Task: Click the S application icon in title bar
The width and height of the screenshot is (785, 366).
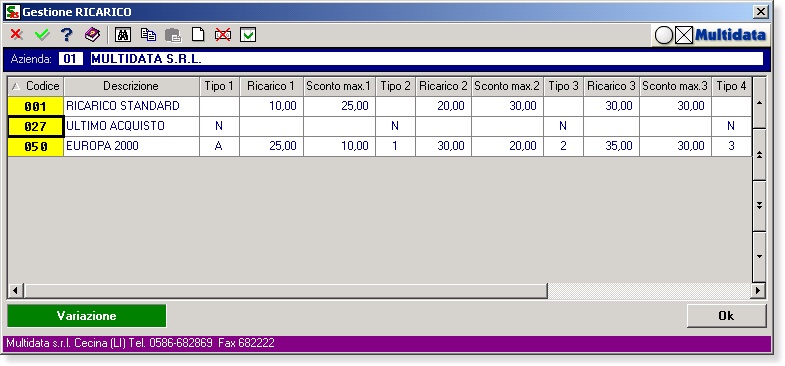Action: click(x=12, y=12)
